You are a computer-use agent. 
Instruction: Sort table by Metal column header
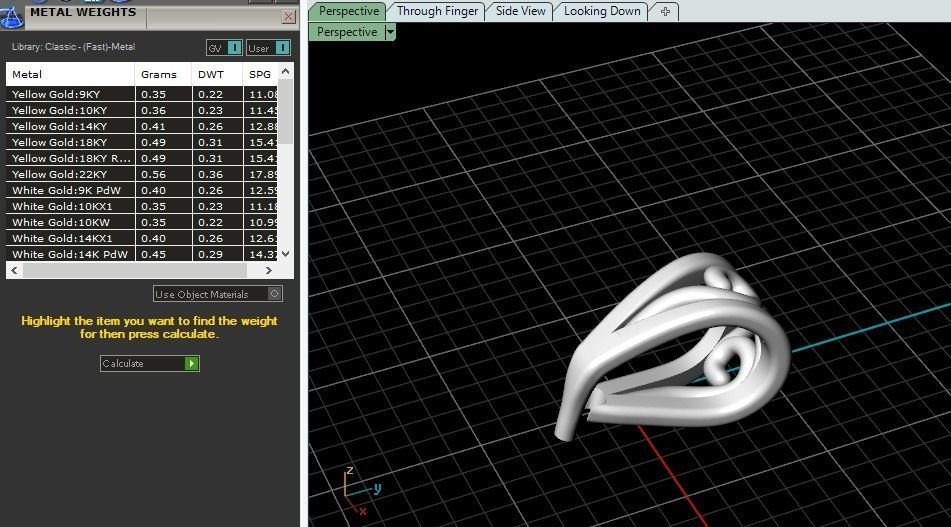[x=70, y=74]
